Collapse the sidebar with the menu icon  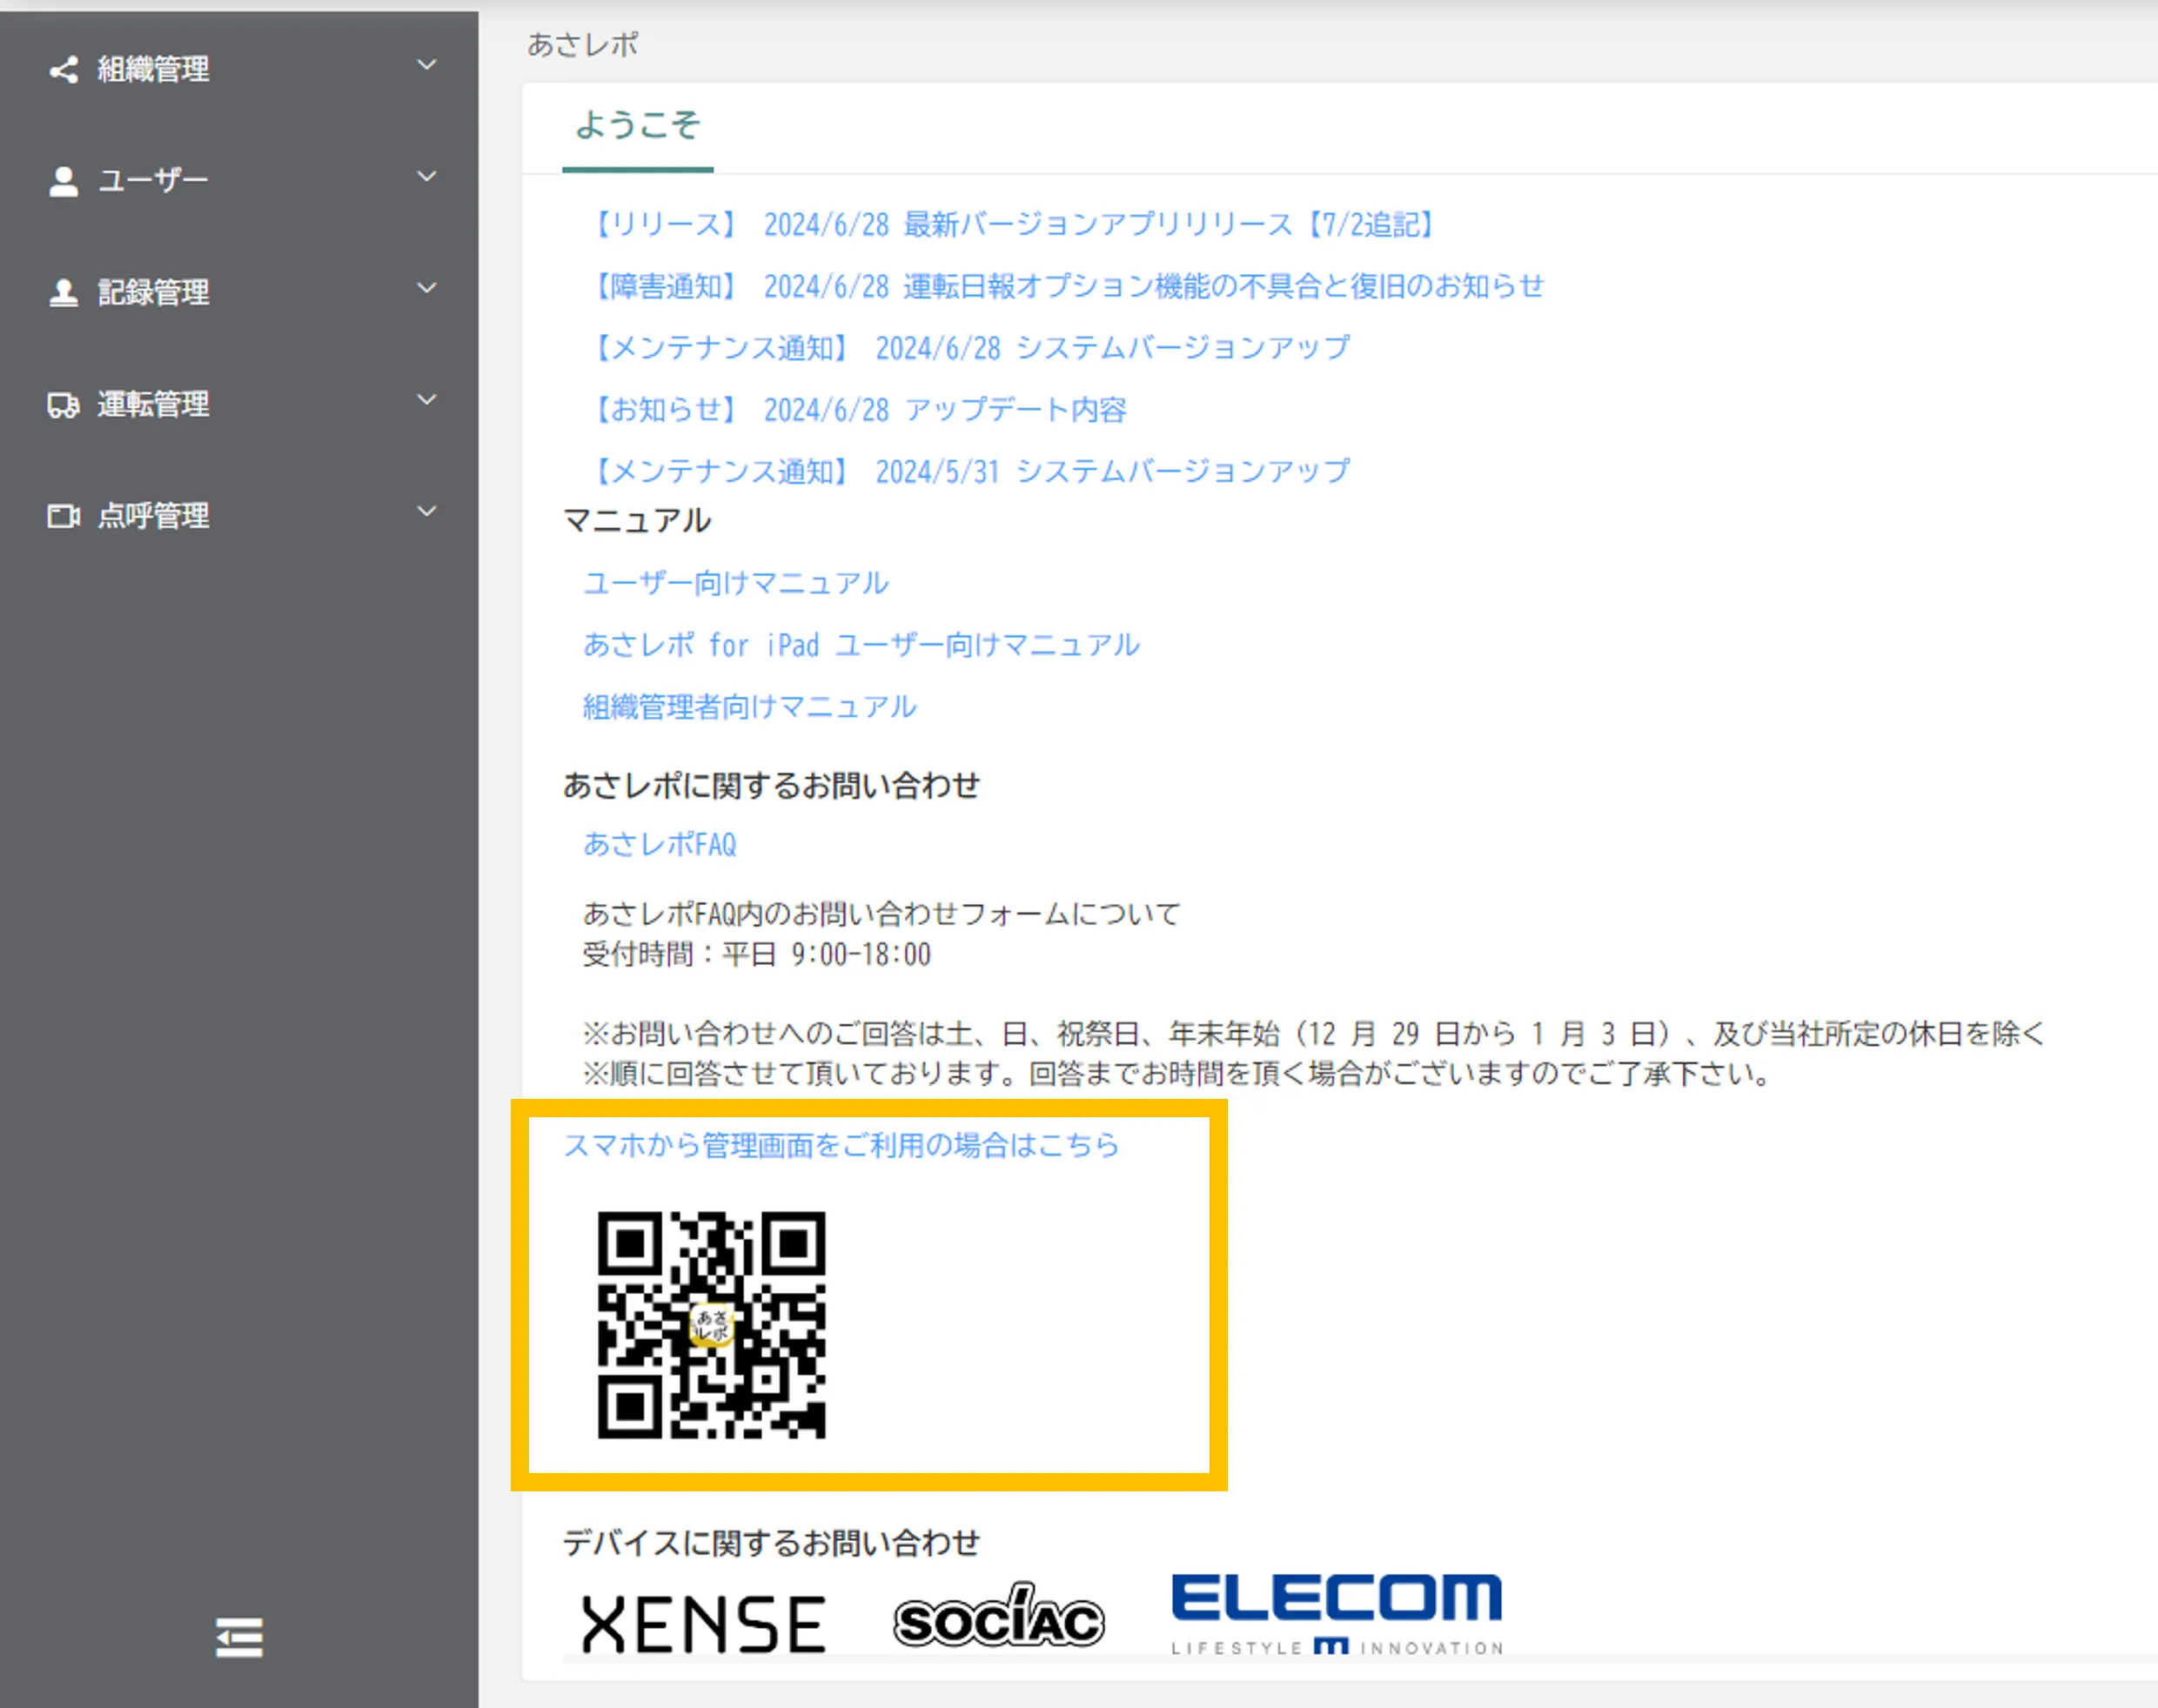[239, 1638]
